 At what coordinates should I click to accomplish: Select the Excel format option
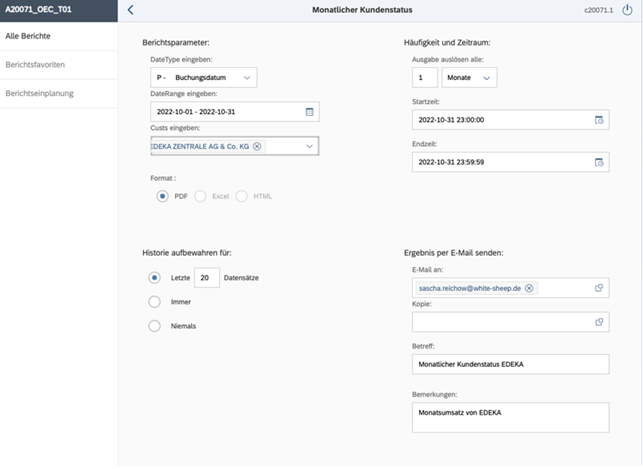click(x=201, y=197)
